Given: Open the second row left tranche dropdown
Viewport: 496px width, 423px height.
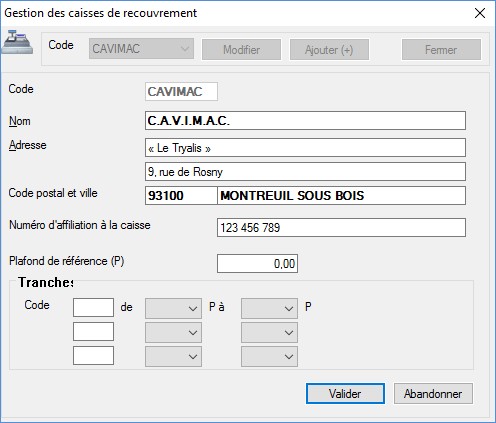Looking at the screenshot, I should coord(173,333).
